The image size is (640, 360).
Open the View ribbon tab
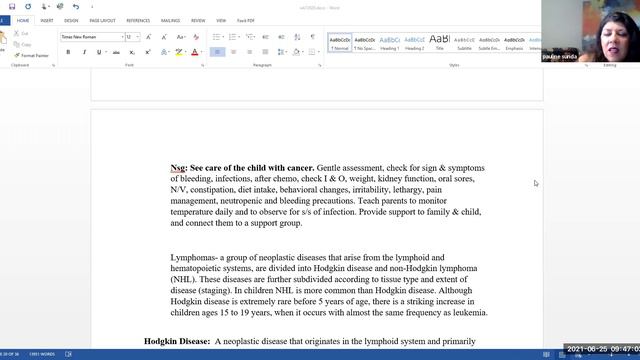click(x=221, y=20)
